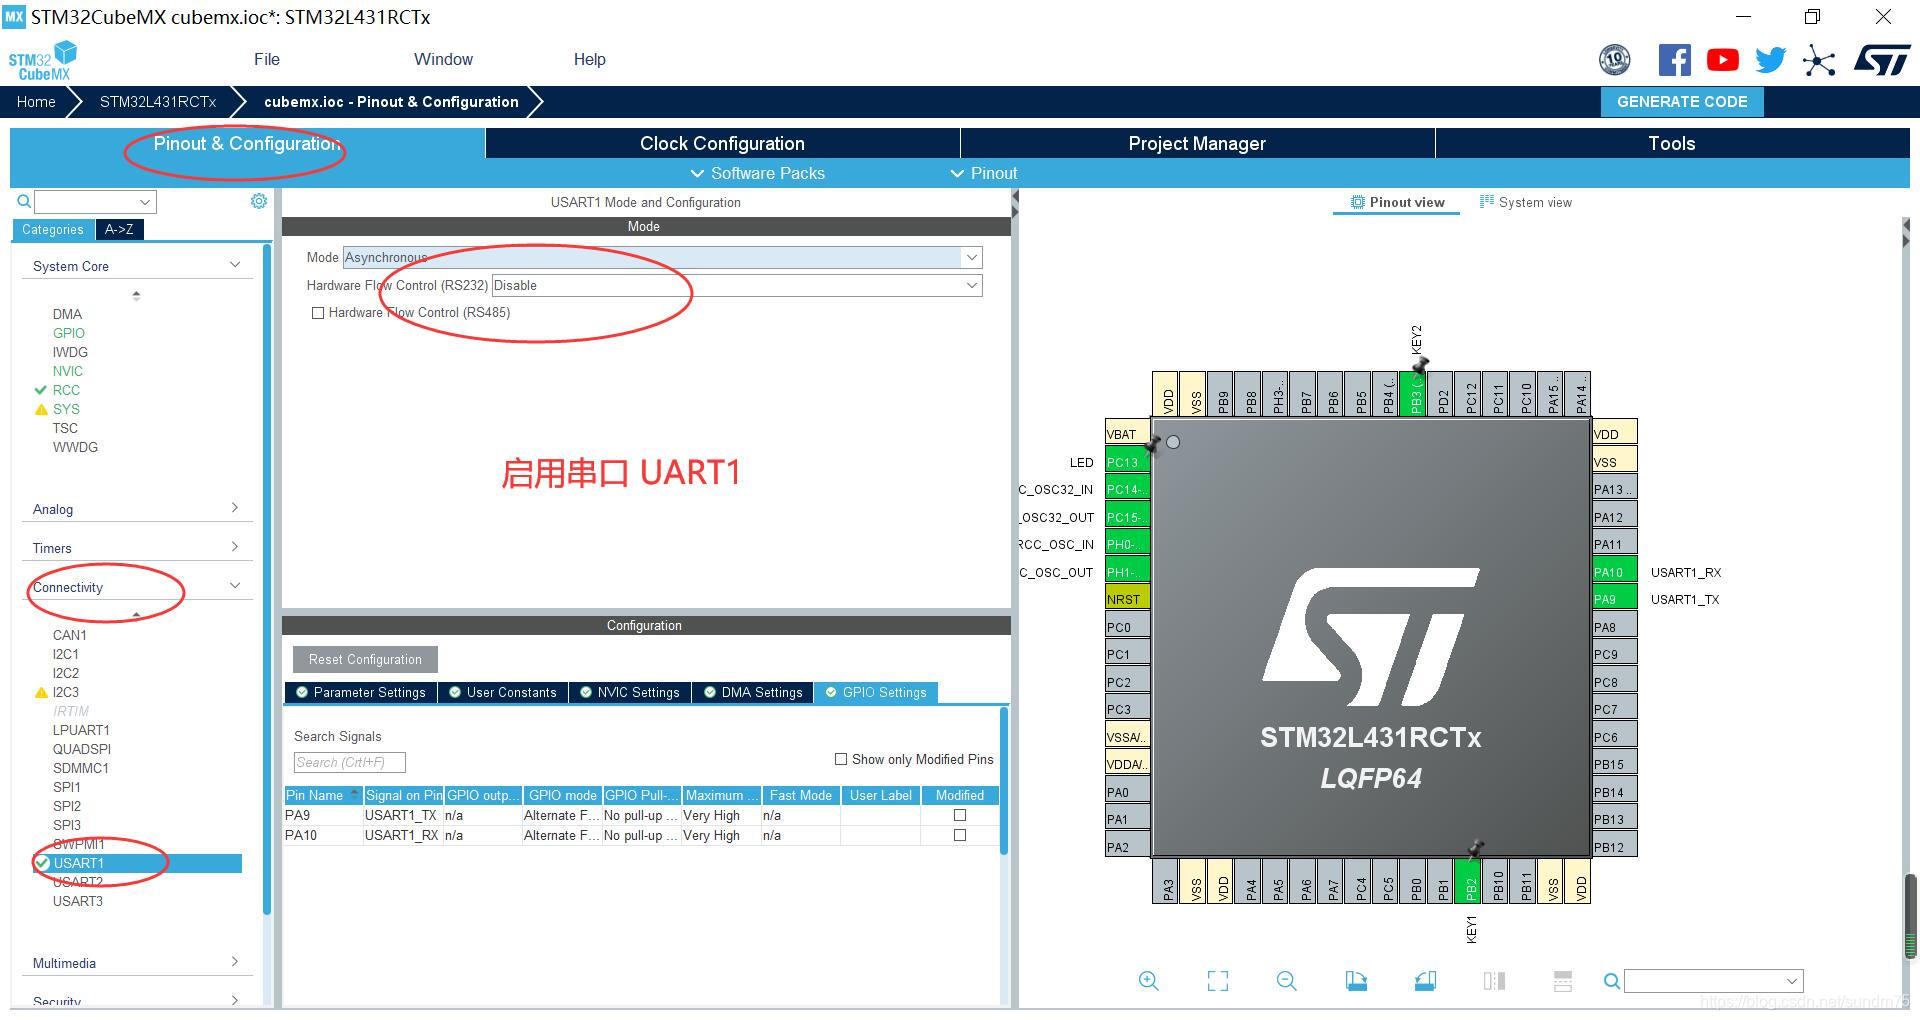Screen dimensions: 1920x1020
Task: Click the 10 years anniversary badge icon
Action: coord(1615,60)
